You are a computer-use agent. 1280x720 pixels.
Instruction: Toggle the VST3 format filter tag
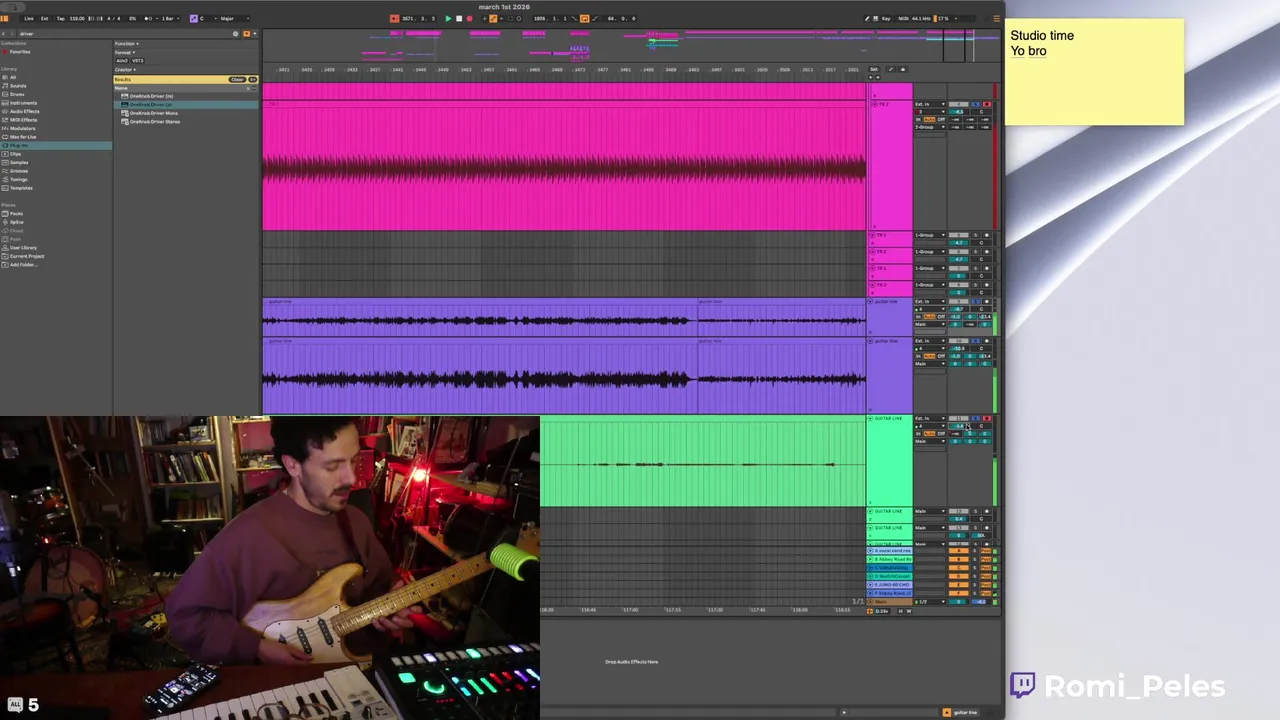[x=138, y=61]
